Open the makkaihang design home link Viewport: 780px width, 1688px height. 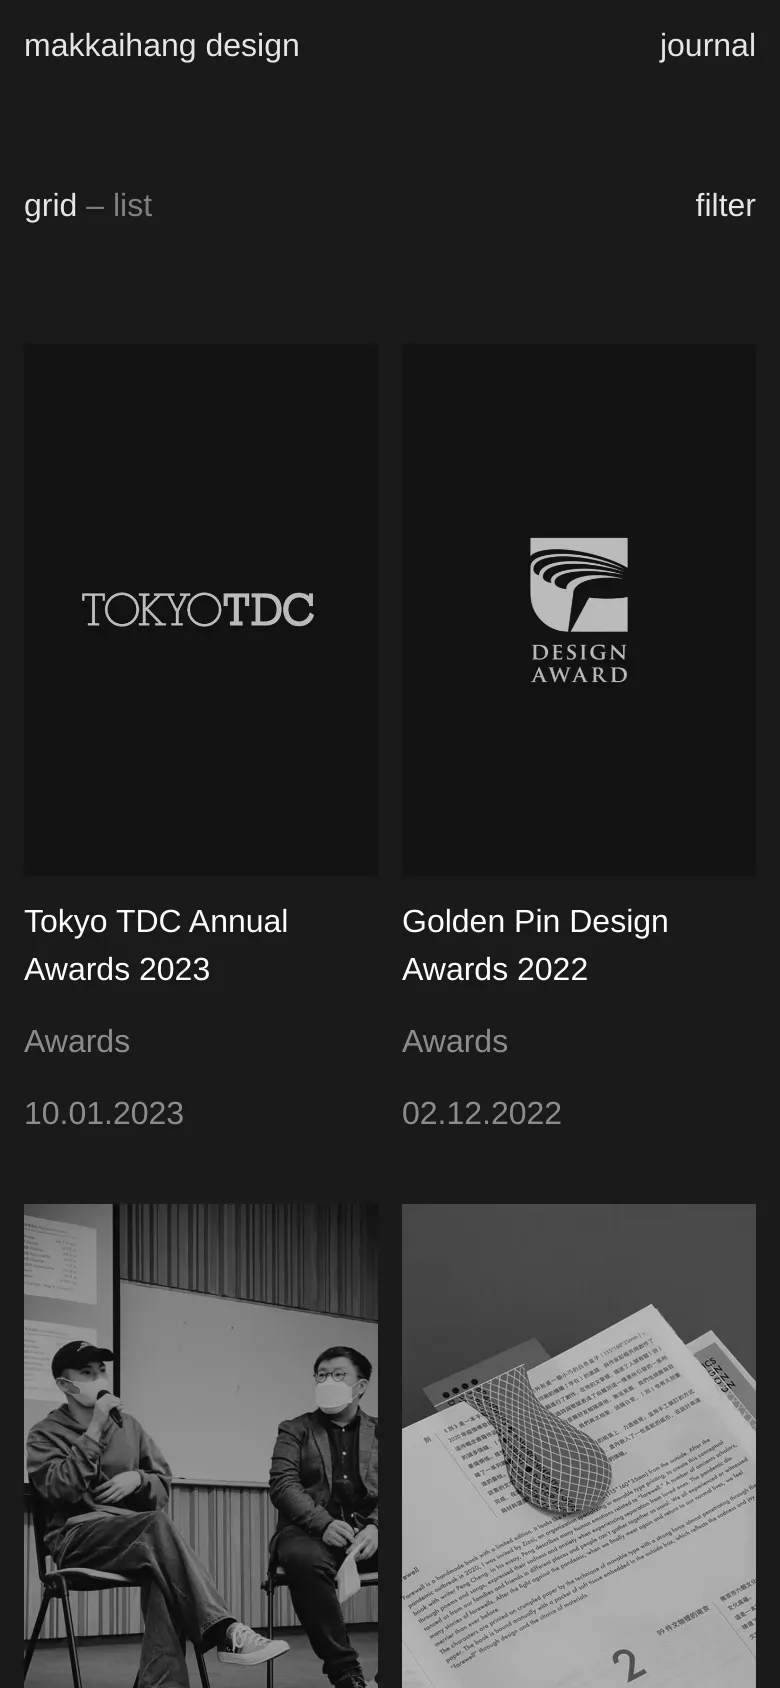pos(162,46)
